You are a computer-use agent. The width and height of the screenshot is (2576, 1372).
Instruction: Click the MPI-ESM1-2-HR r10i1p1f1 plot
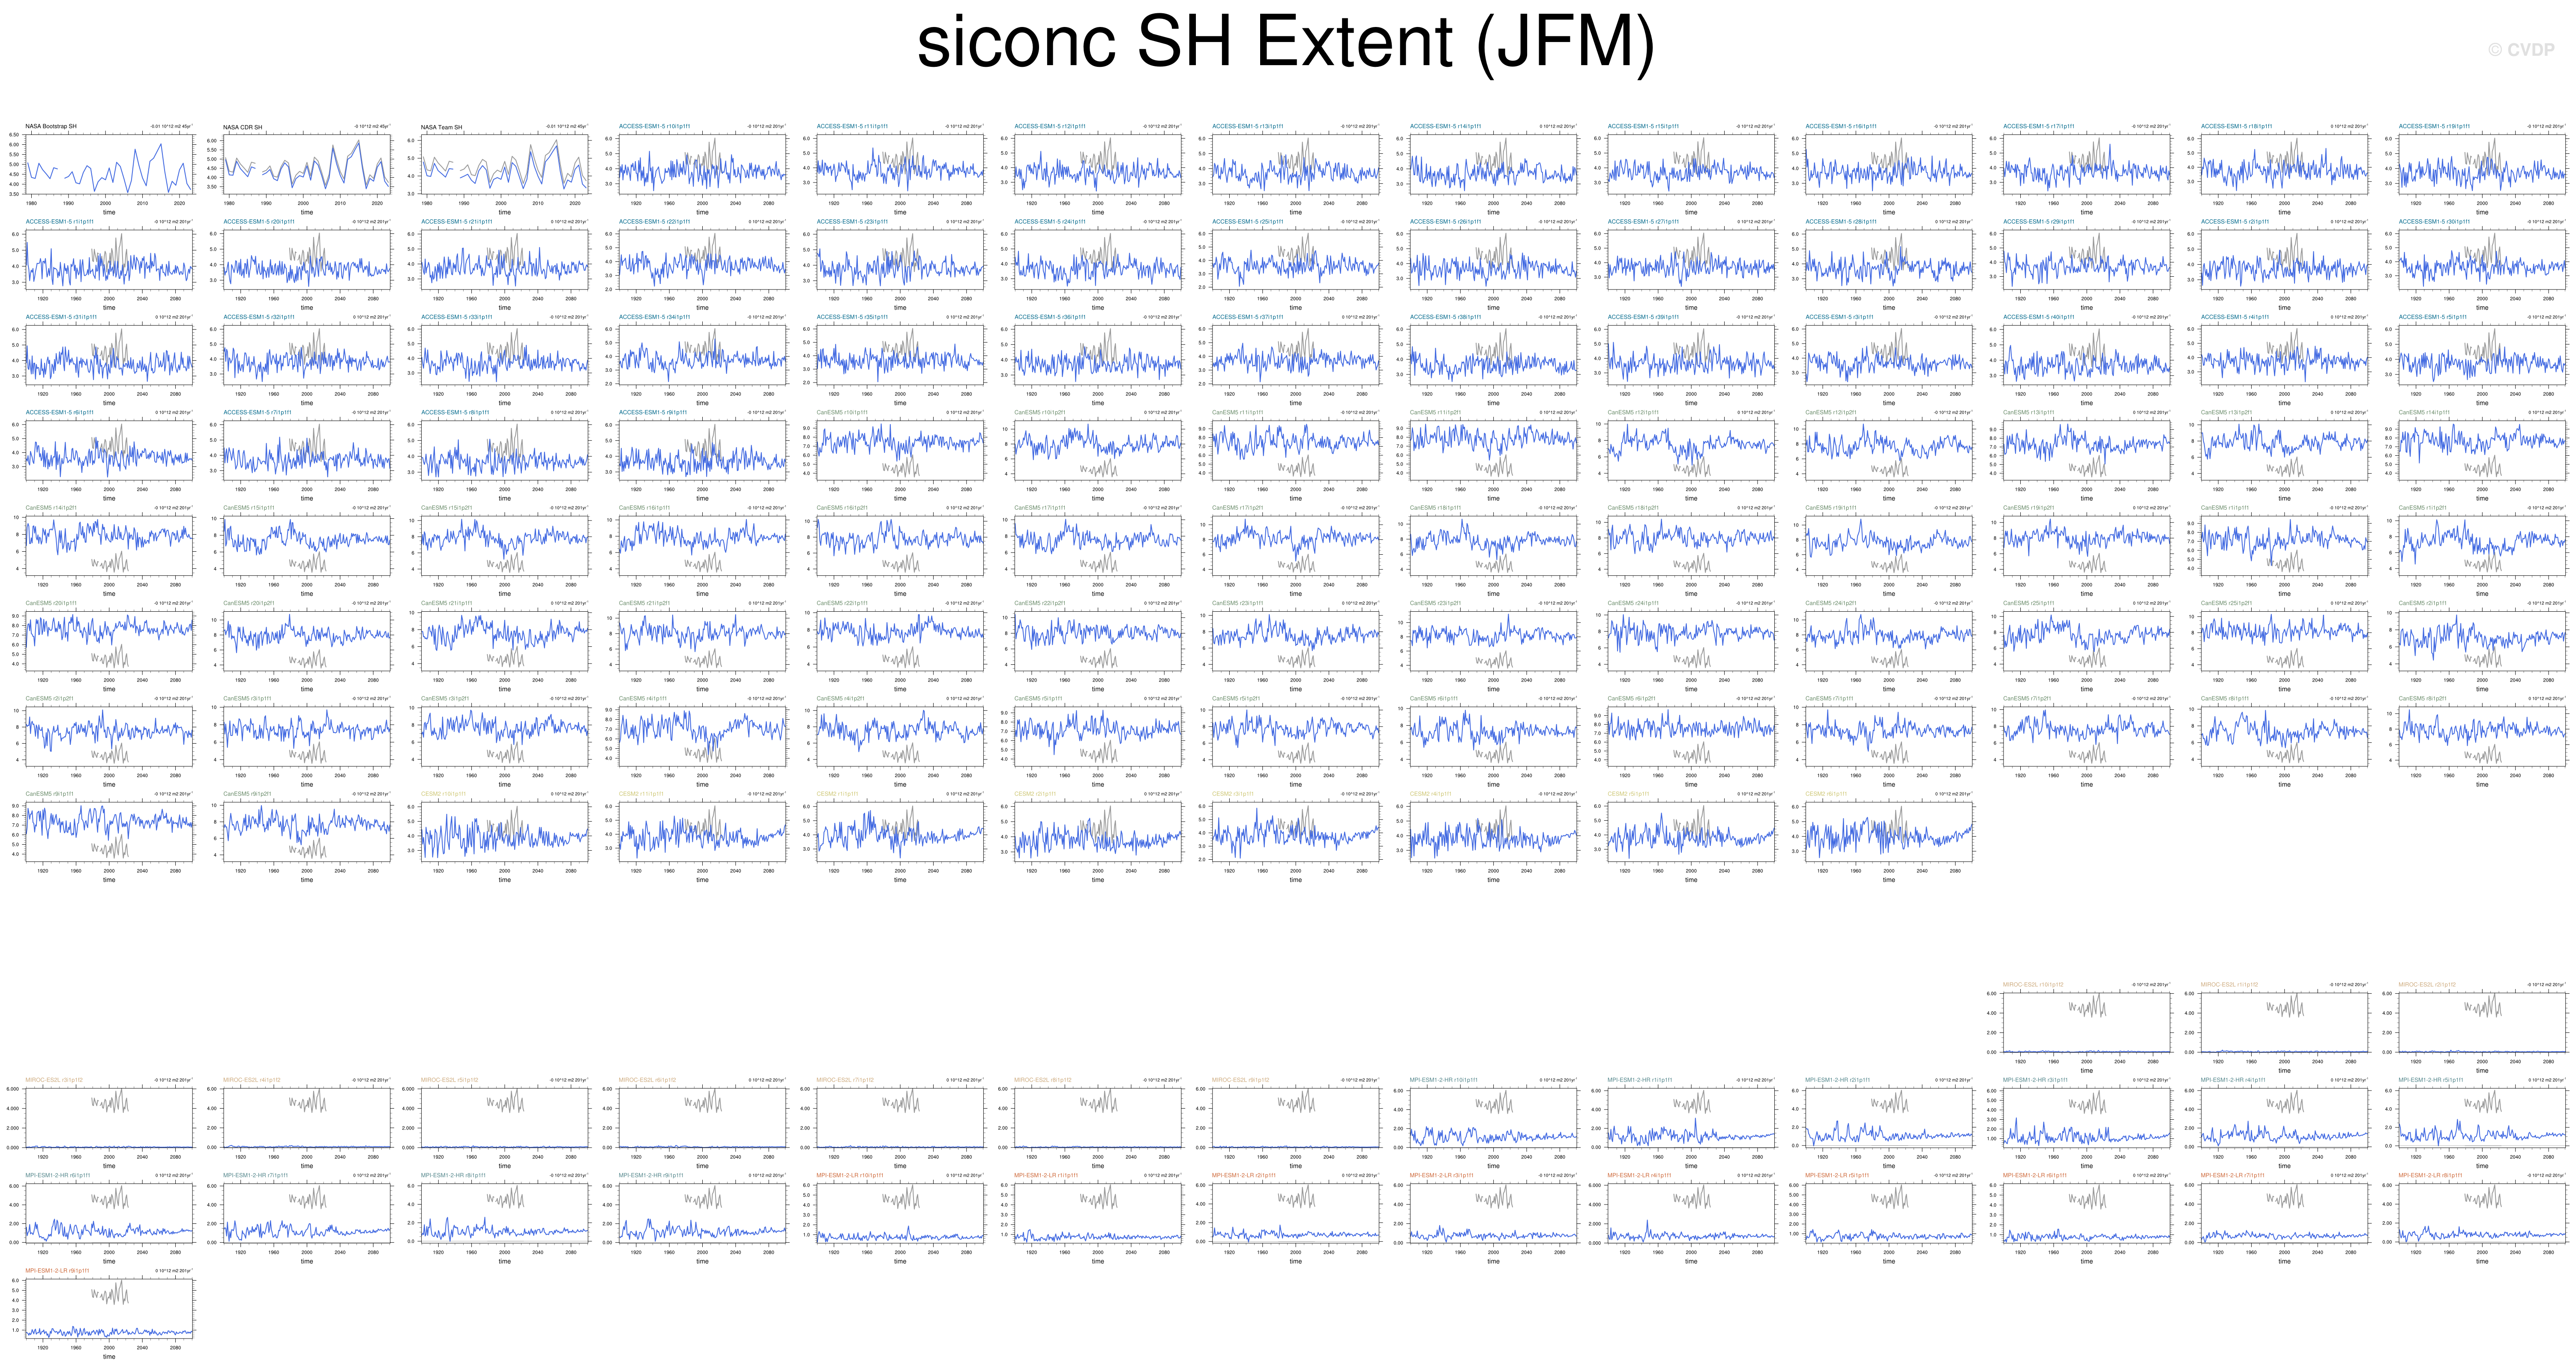[1493, 1117]
